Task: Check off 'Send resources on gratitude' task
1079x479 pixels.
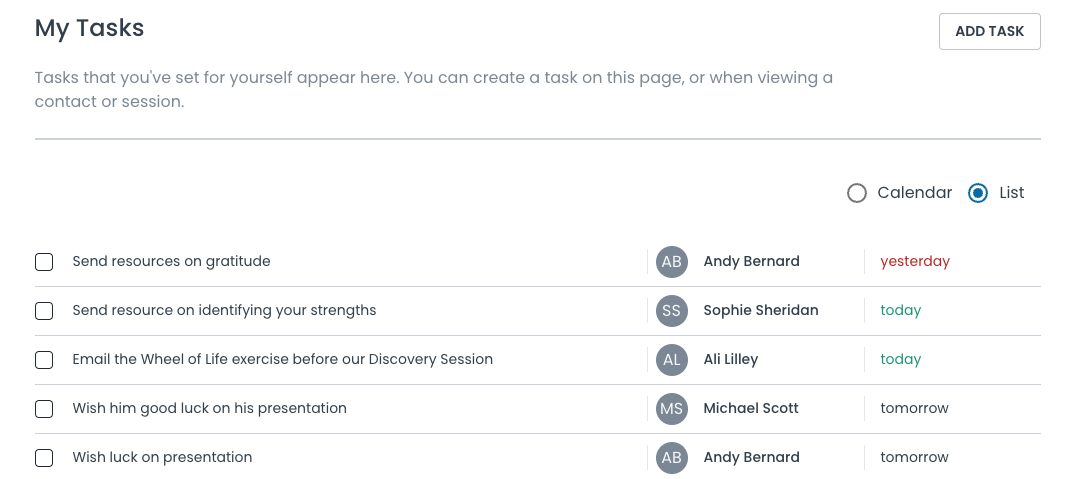Action: pos(44,262)
